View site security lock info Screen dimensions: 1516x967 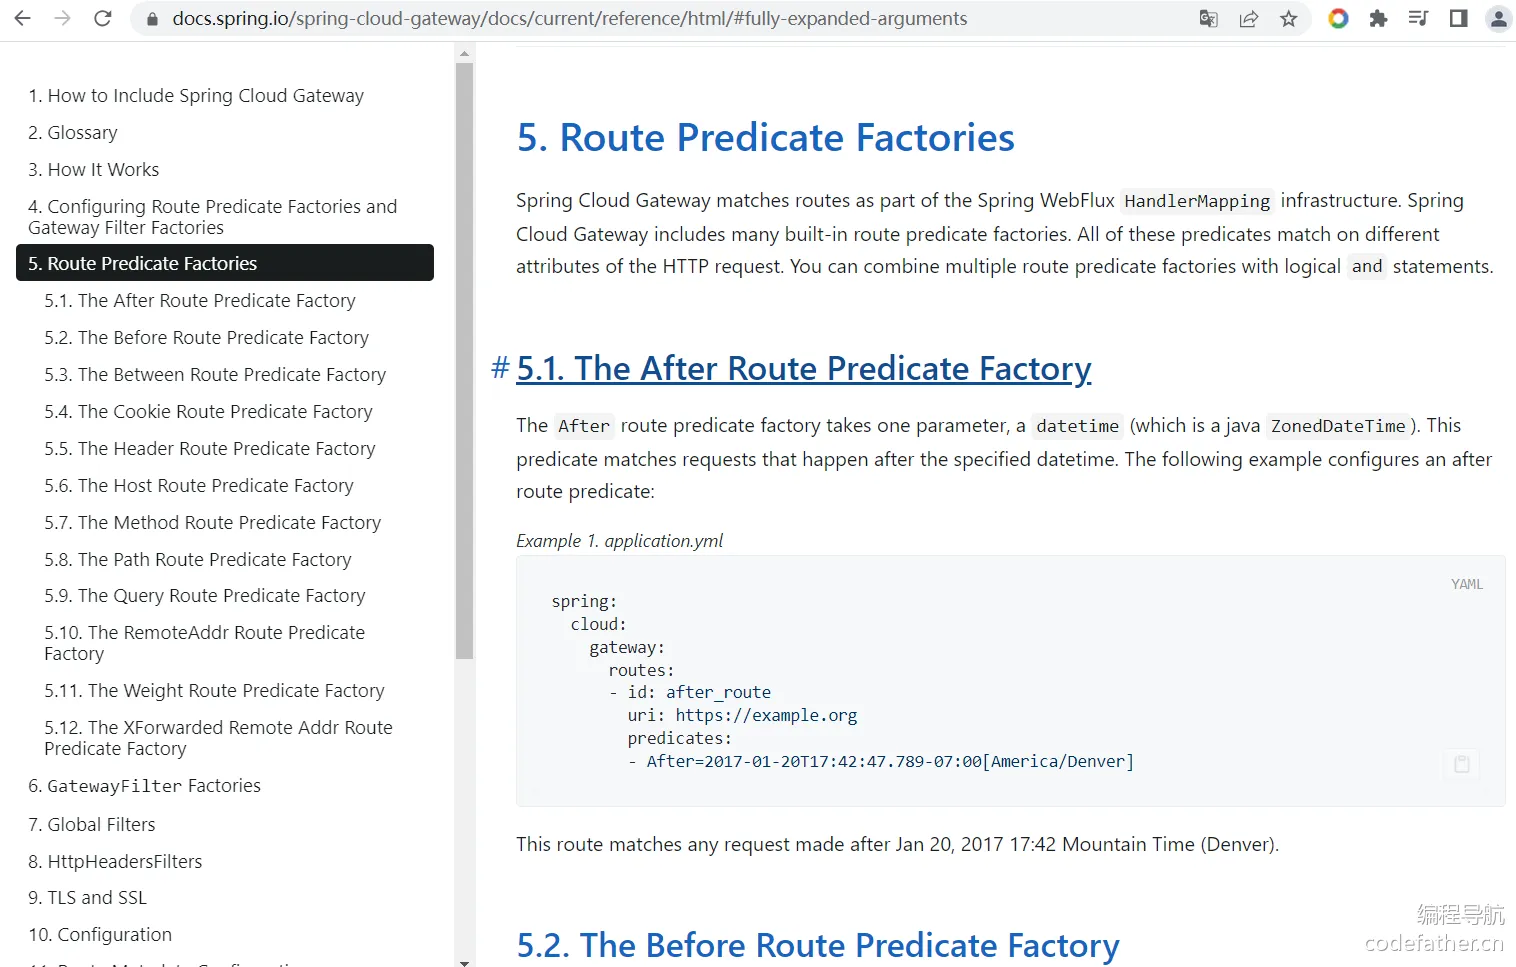tap(152, 19)
